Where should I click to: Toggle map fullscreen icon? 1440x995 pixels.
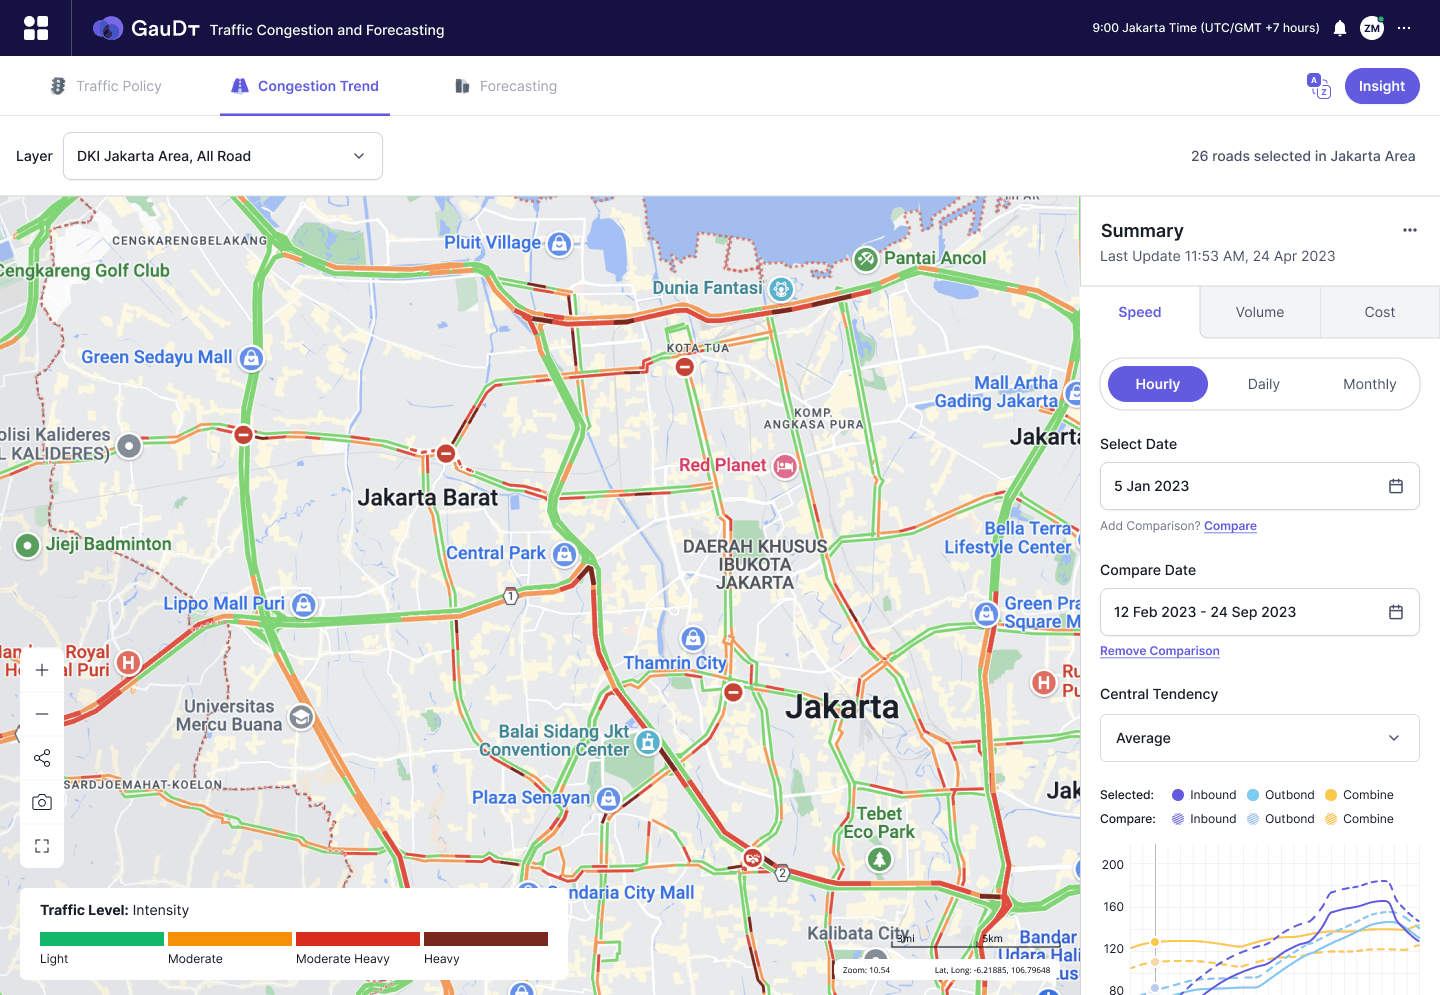point(42,846)
